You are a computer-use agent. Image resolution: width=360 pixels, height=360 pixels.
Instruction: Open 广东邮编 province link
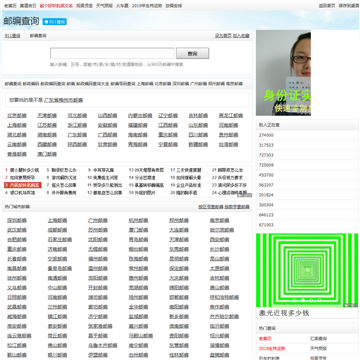(77, 135)
